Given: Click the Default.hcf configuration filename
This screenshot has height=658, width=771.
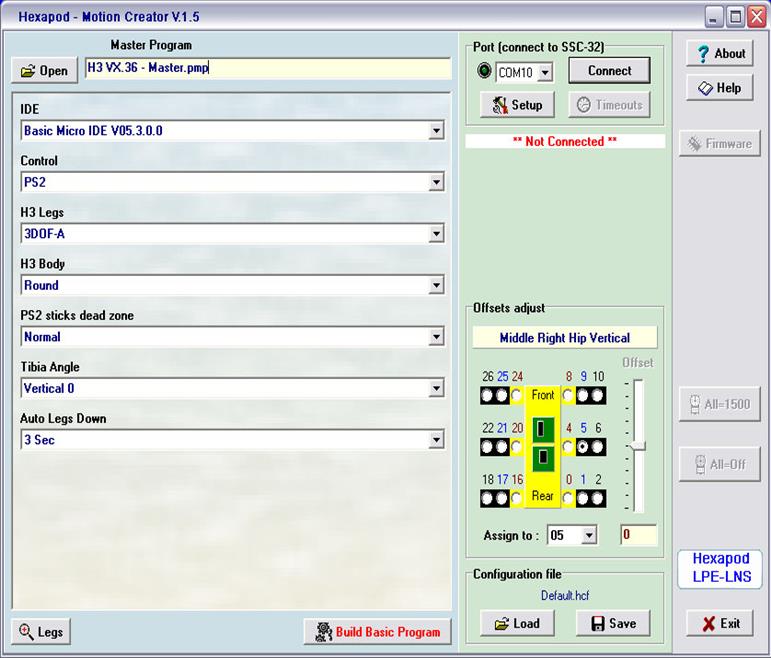Looking at the screenshot, I should (x=564, y=596).
